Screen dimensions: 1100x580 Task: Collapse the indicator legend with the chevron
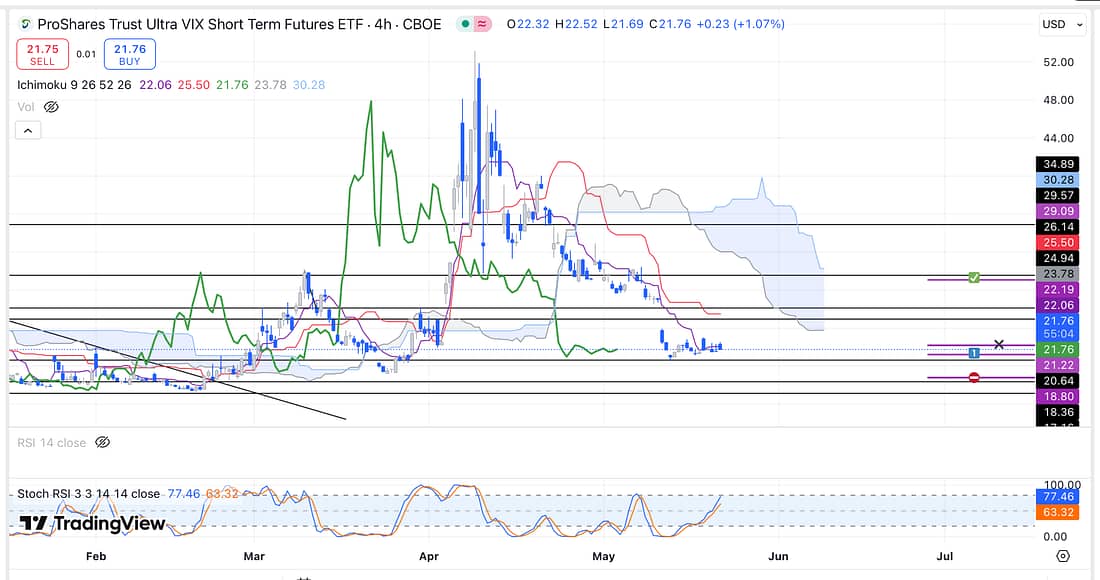tap(28, 130)
